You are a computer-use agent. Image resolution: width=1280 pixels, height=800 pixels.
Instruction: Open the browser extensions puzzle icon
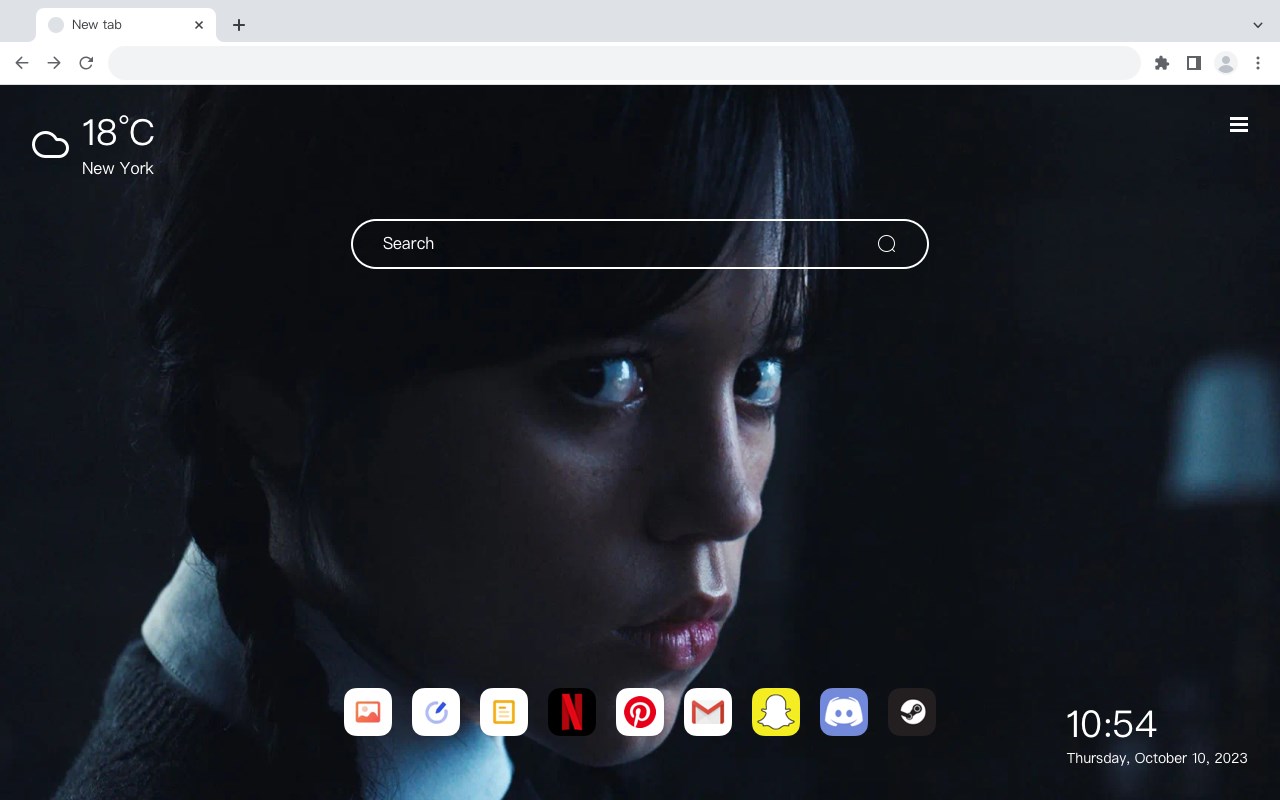[x=1161, y=63]
